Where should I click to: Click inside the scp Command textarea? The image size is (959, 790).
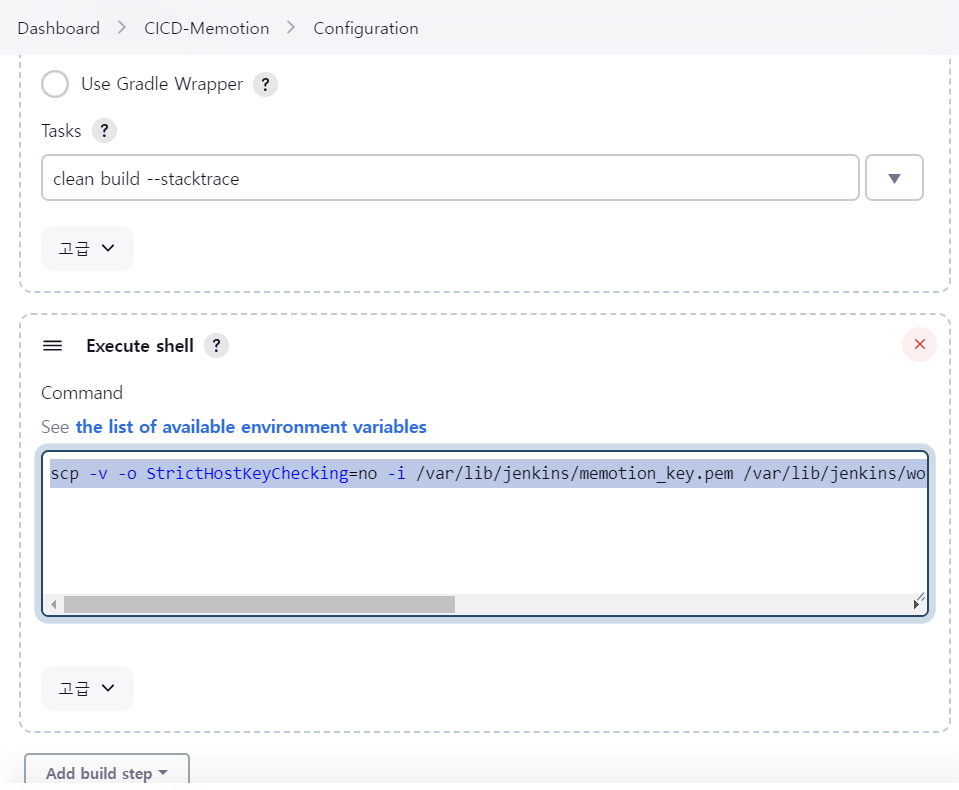point(485,531)
